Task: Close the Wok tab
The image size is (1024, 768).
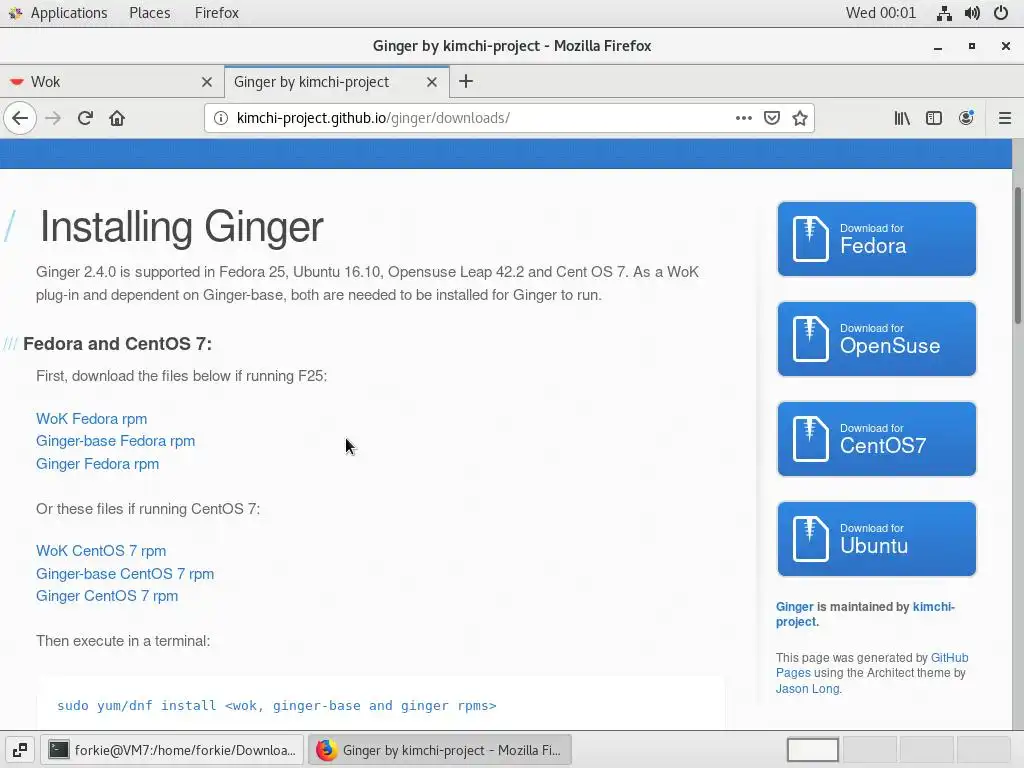Action: (x=207, y=82)
